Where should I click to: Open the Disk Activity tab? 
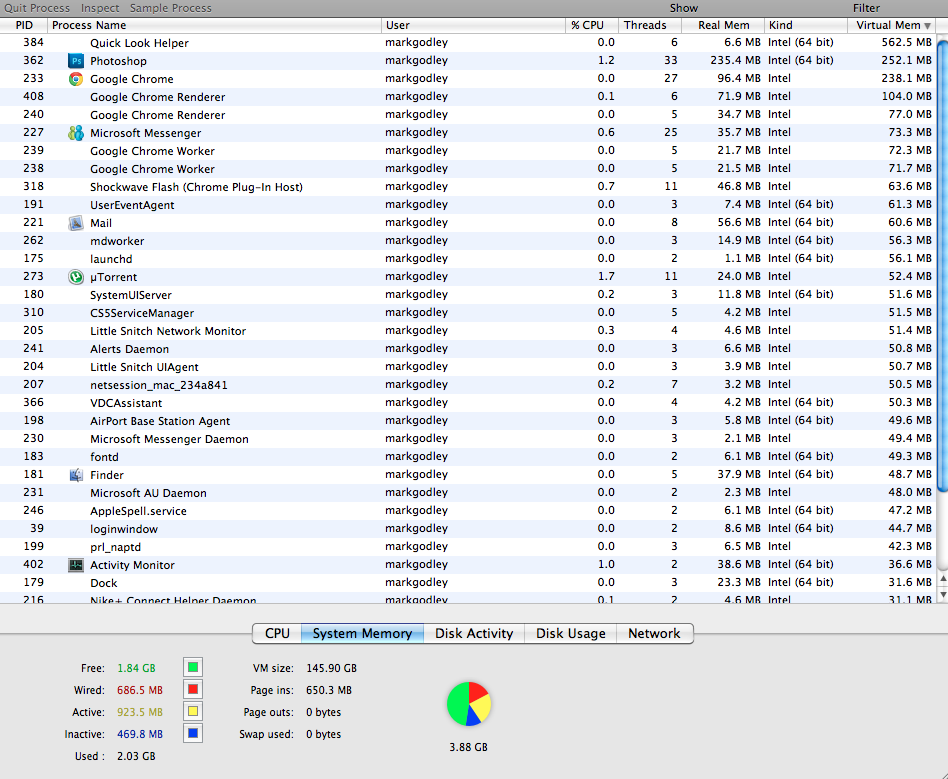(474, 633)
